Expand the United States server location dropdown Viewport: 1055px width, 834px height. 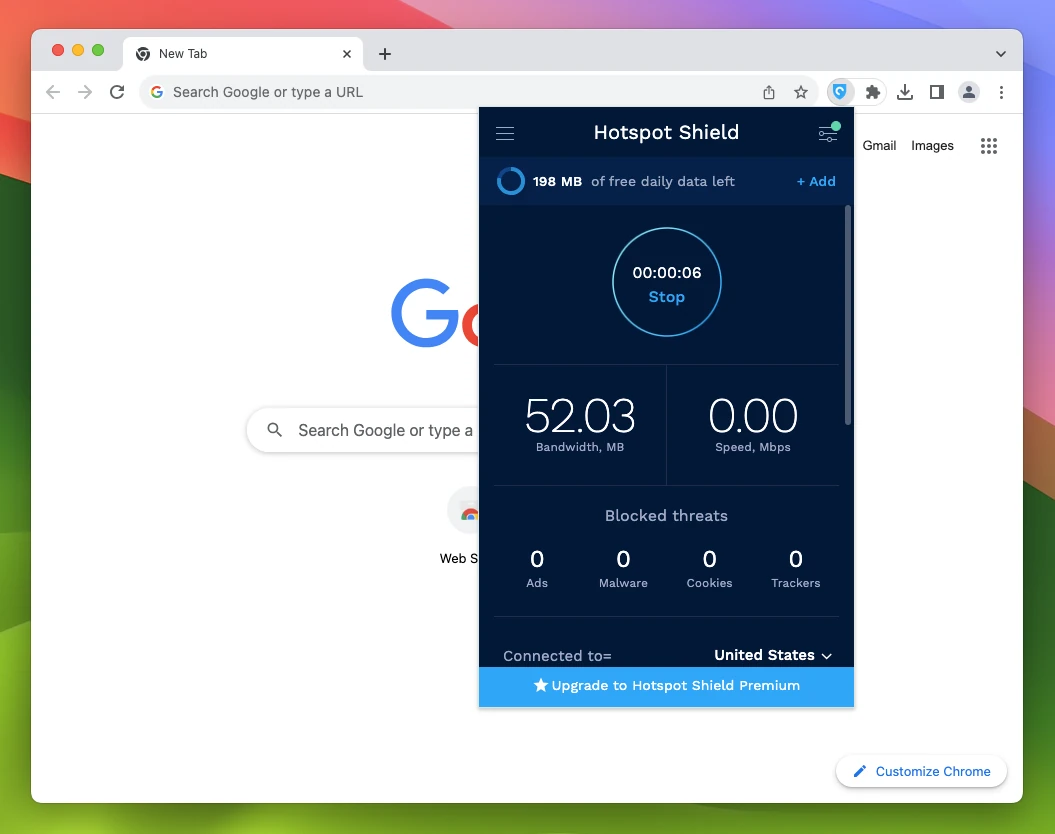[773, 655]
